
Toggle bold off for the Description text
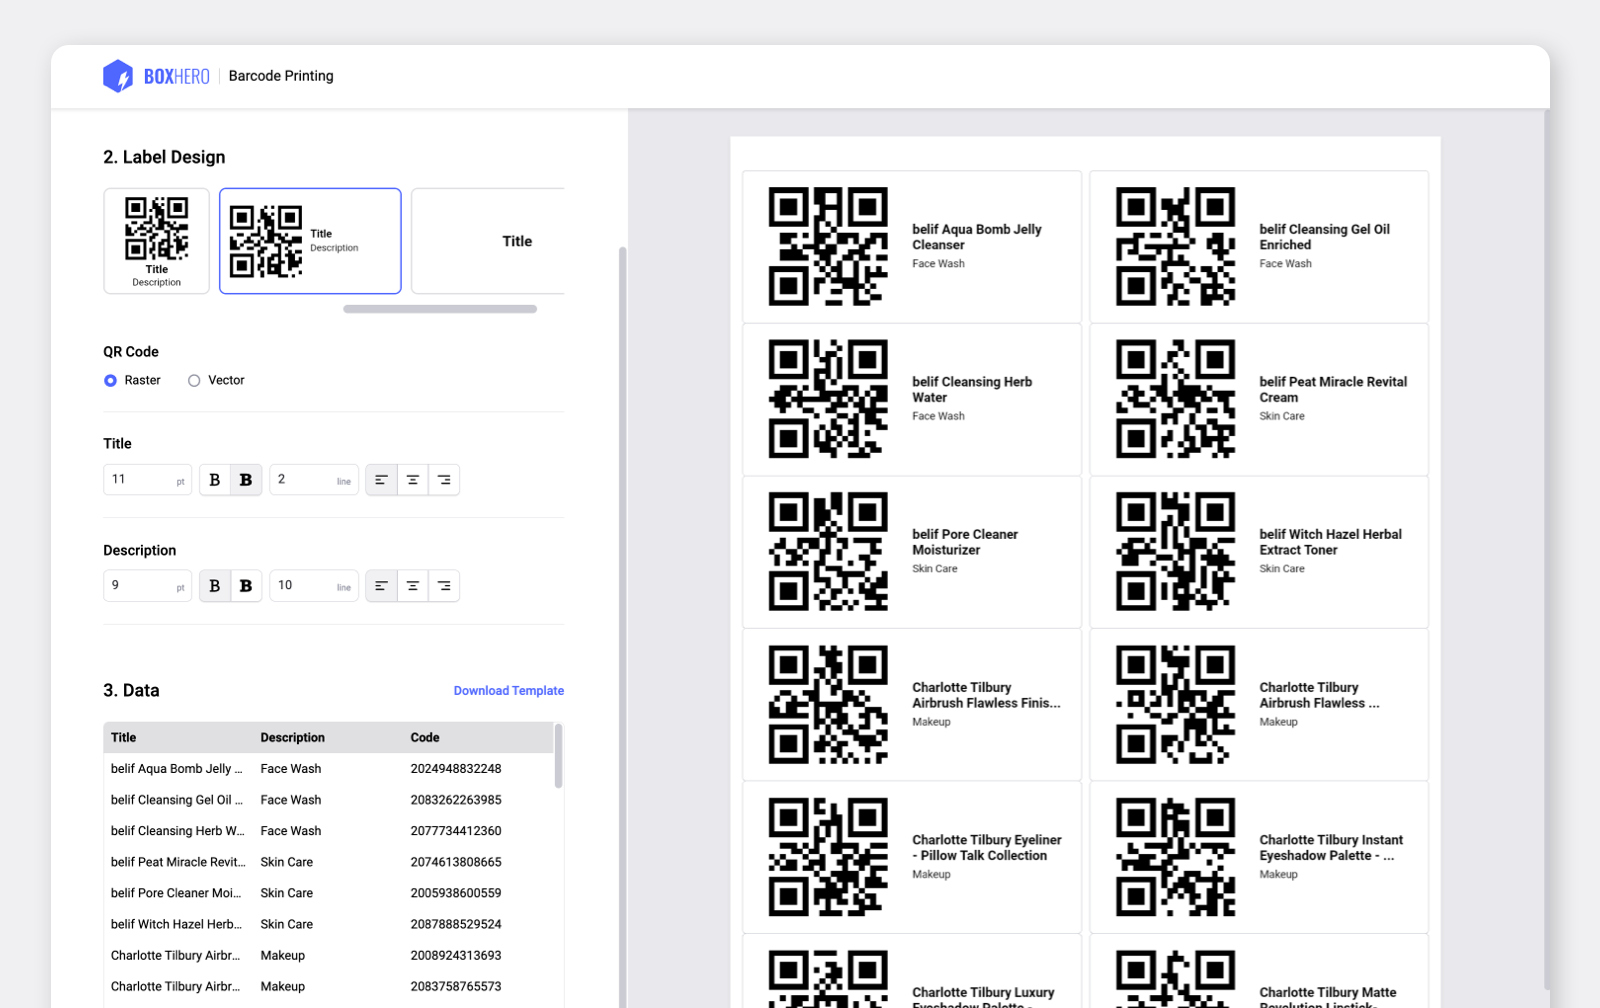click(214, 585)
